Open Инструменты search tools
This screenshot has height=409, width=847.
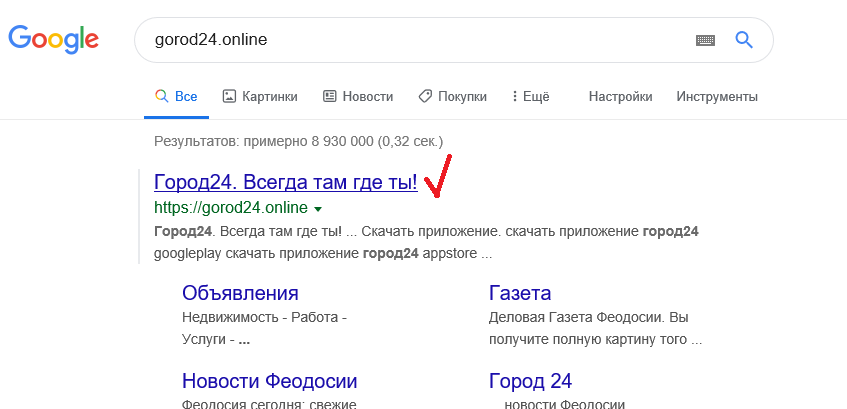(717, 97)
